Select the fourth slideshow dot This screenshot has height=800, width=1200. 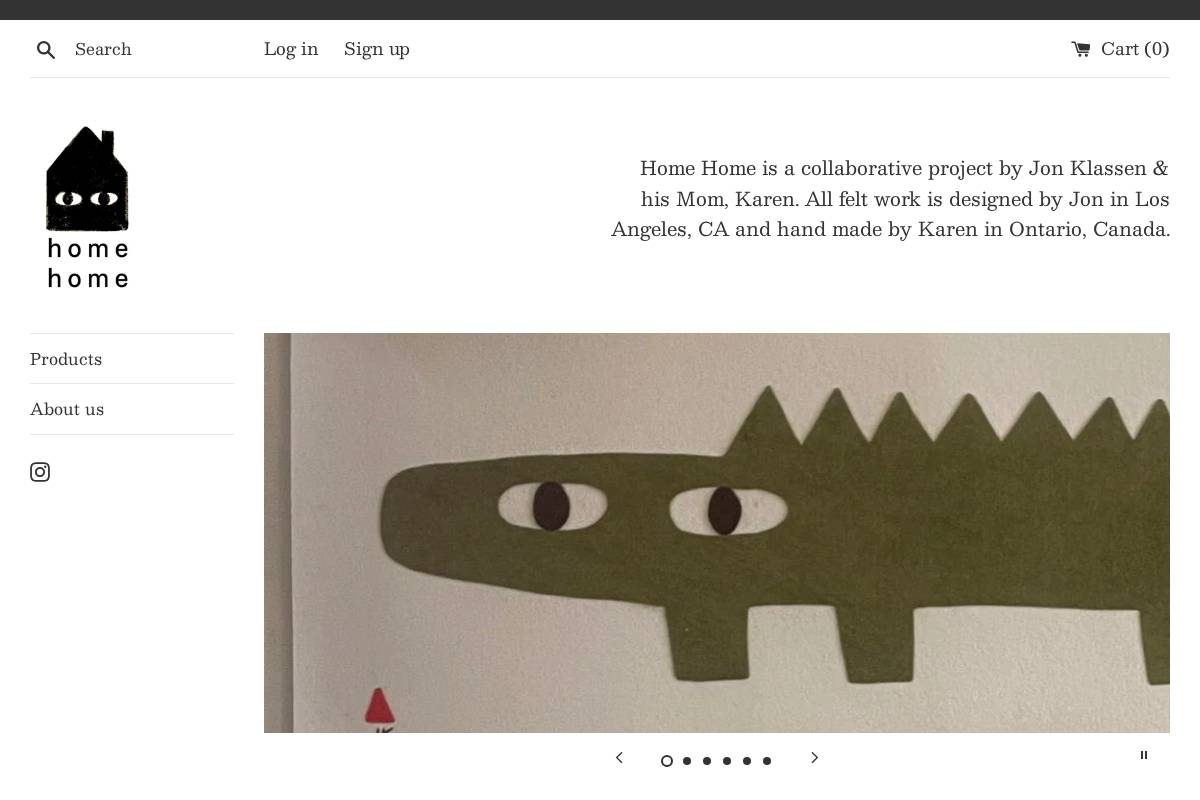pyautogui.click(x=727, y=761)
